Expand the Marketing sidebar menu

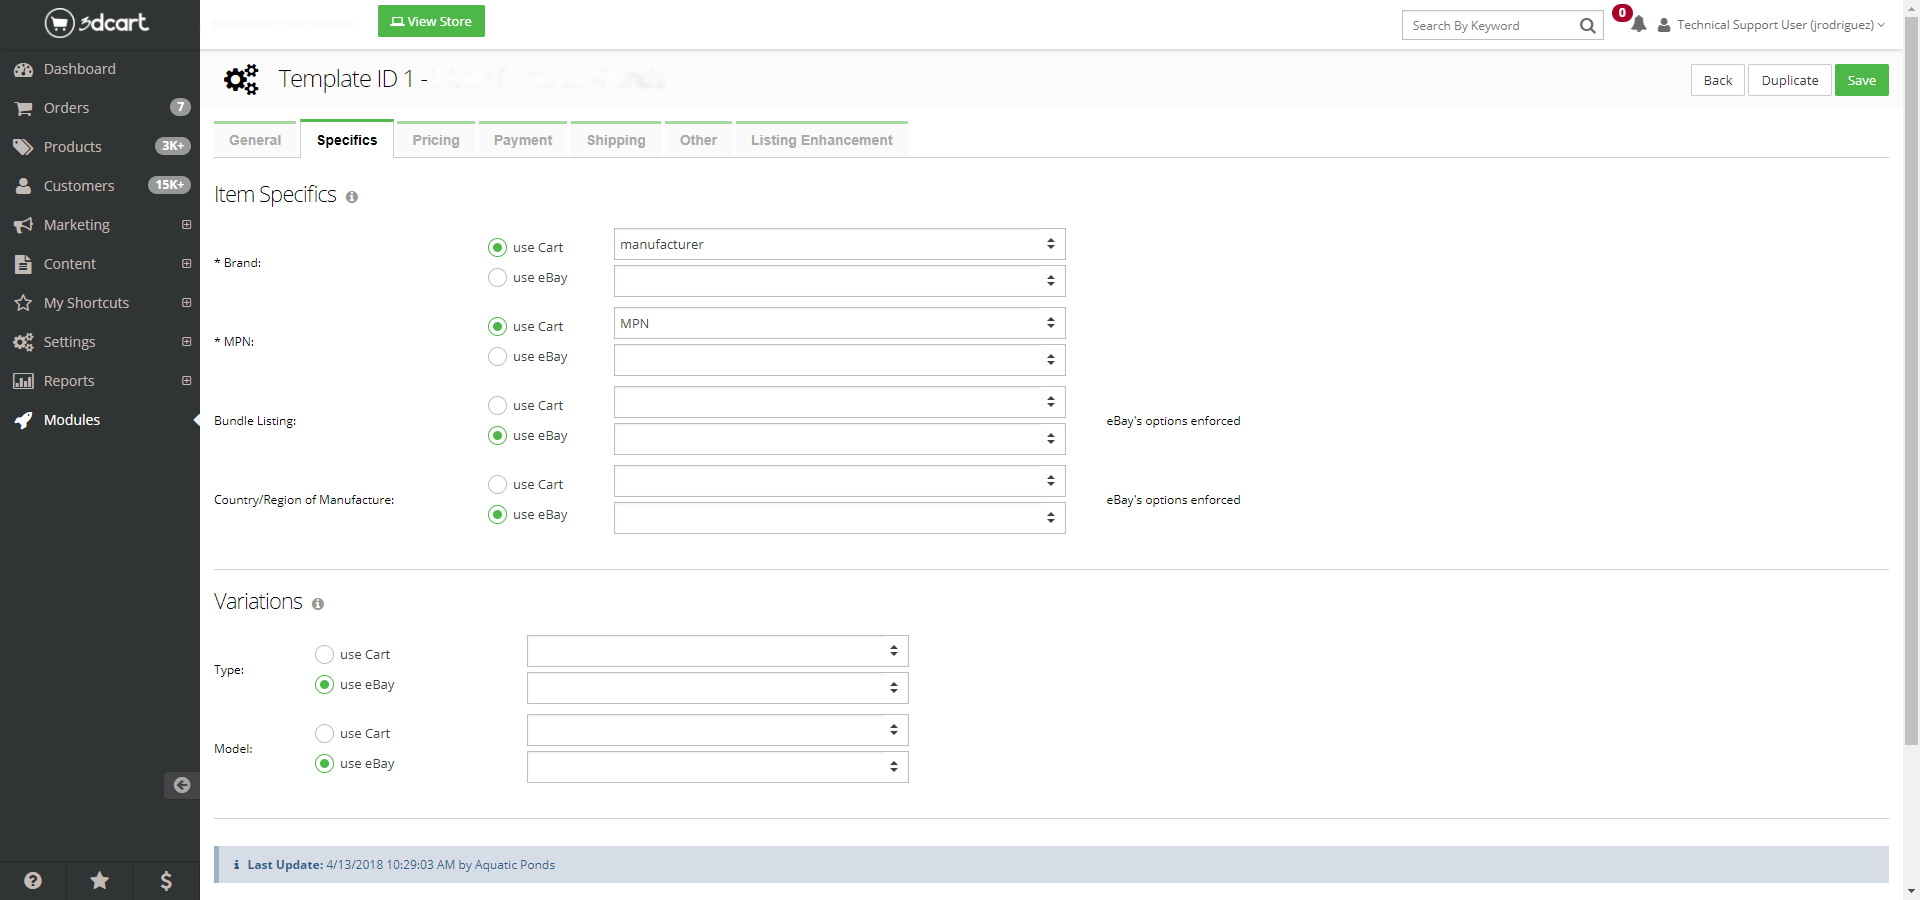(x=186, y=225)
